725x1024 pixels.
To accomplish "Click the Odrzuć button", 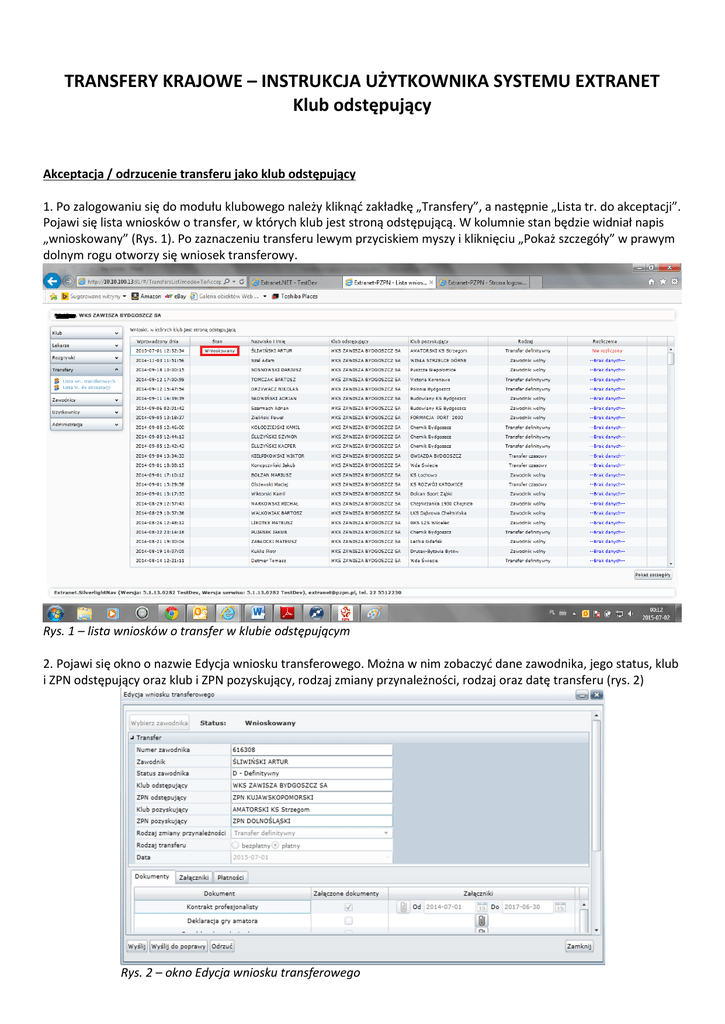I will pyautogui.click(x=222, y=945).
